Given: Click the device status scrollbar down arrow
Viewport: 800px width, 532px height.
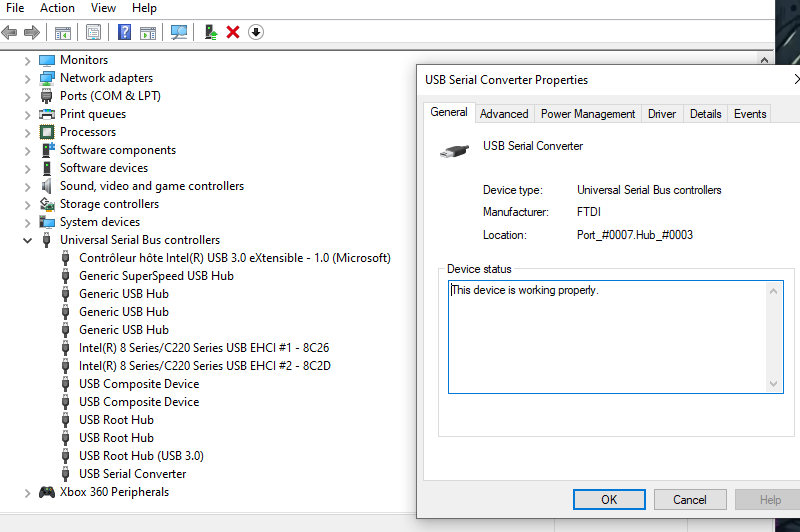Looking at the screenshot, I should pyautogui.click(x=775, y=384).
